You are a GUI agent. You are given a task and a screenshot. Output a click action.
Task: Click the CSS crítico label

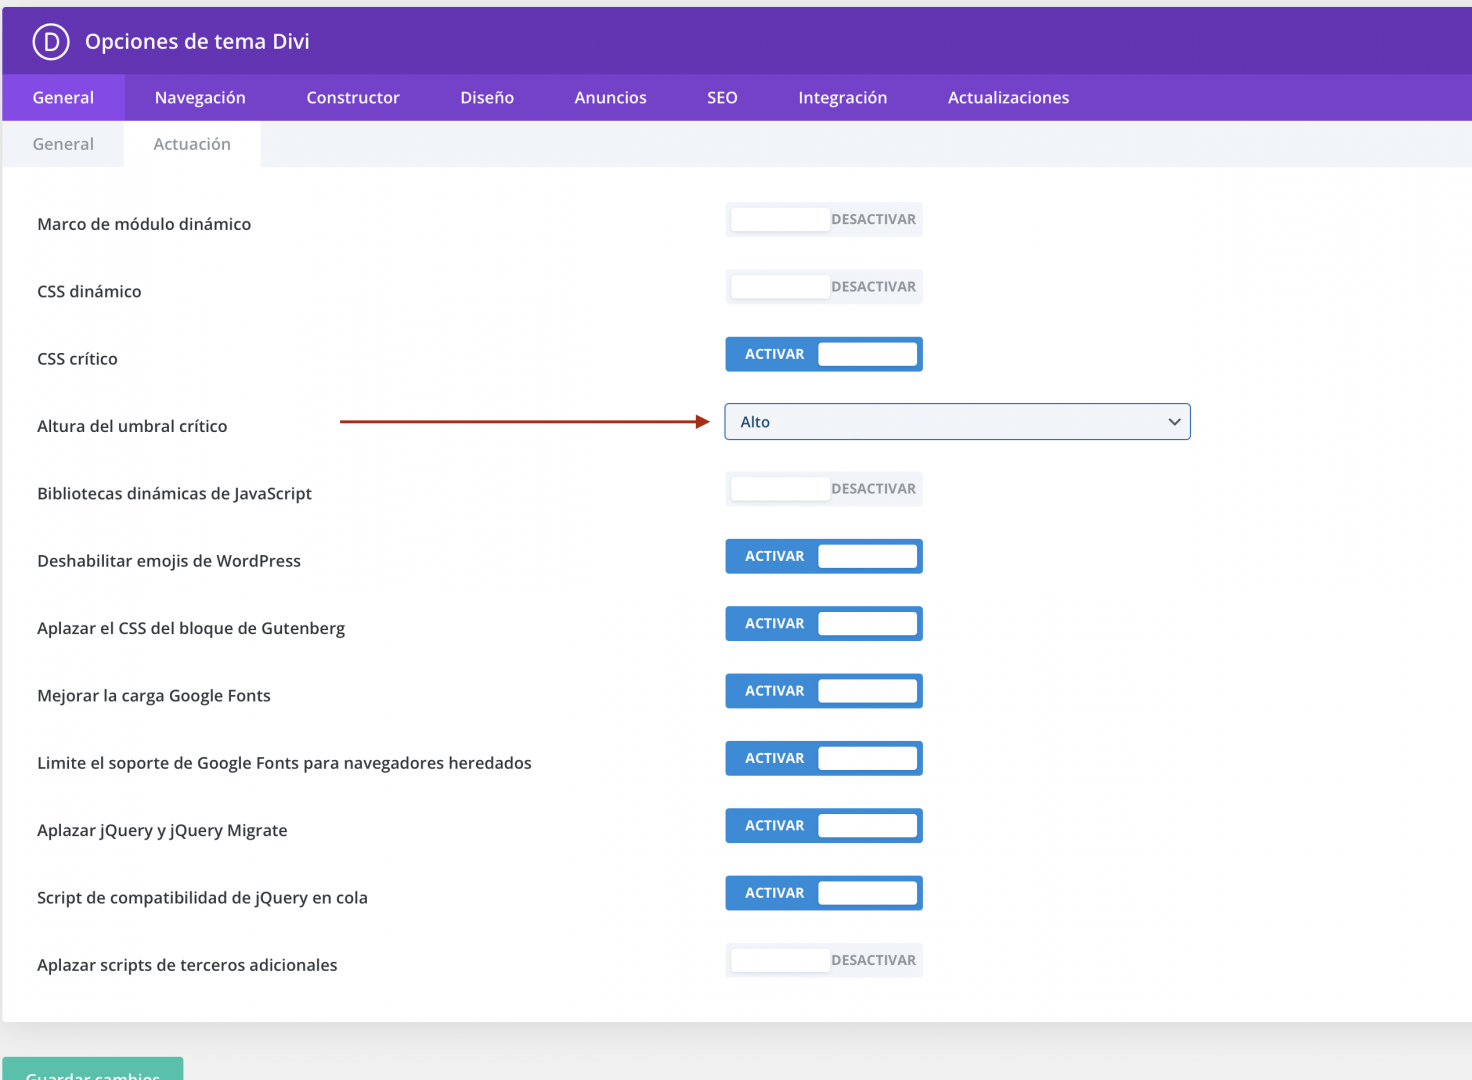pyautogui.click(x=77, y=359)
